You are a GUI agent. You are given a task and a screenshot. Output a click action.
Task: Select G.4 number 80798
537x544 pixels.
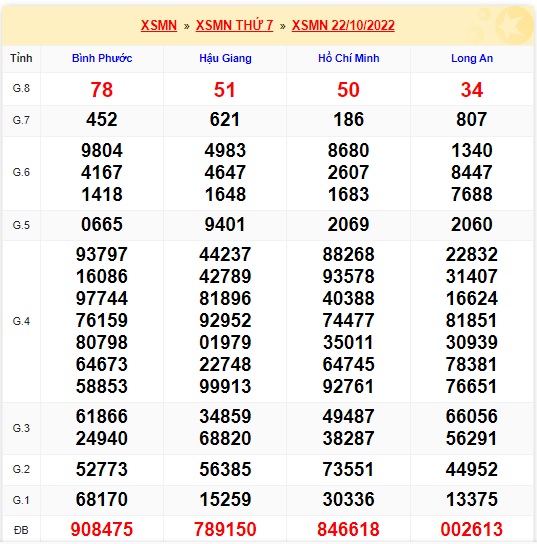click(x=102, y=342)
